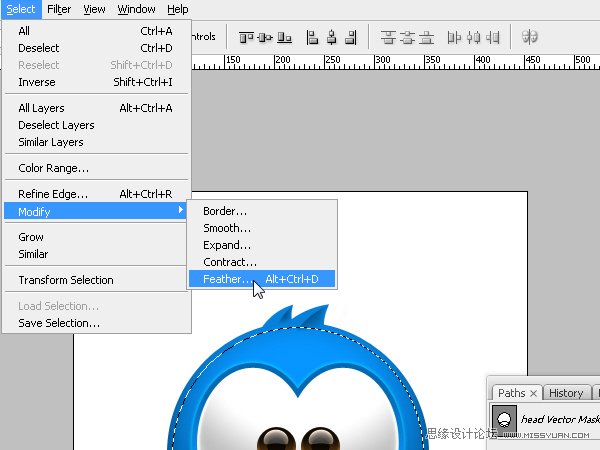The height and width of the screenshot is (450, 600).
Task: Click the Align Right Edges icon
Action: point(351,37)
